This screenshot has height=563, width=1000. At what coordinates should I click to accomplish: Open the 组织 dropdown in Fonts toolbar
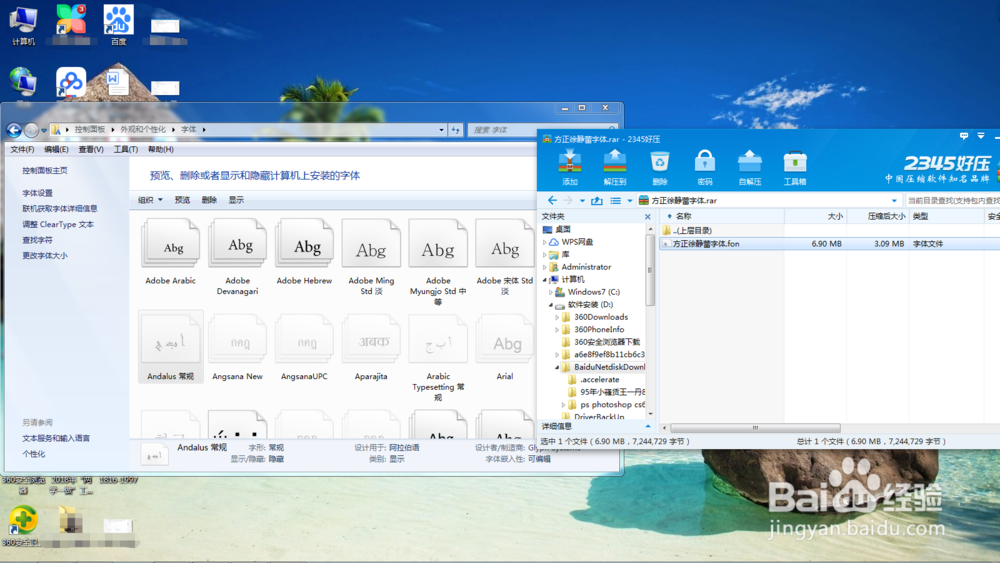coord(150,200)
